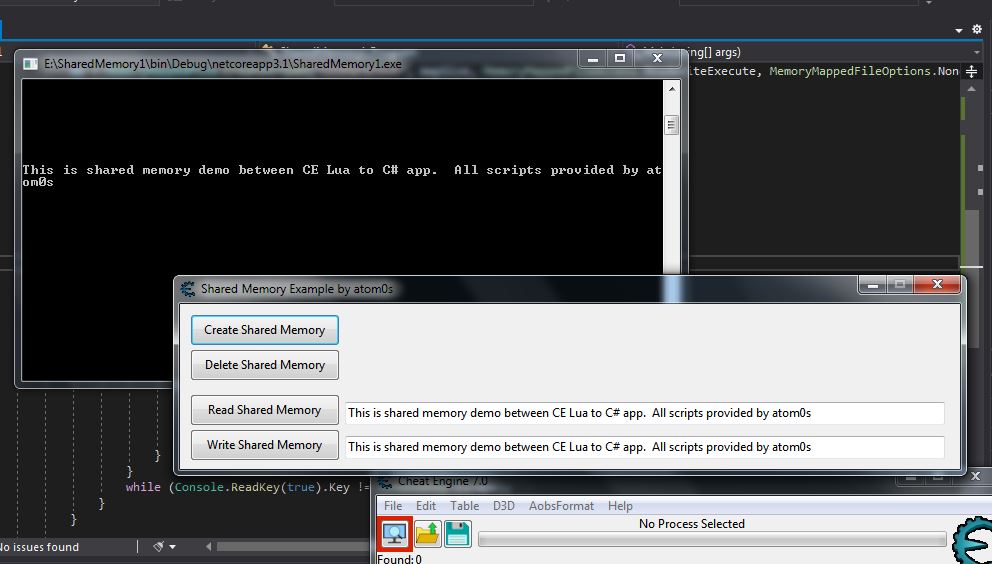Focus the Read Shared Memory text field
992x564 pixels.
(645, 413)
